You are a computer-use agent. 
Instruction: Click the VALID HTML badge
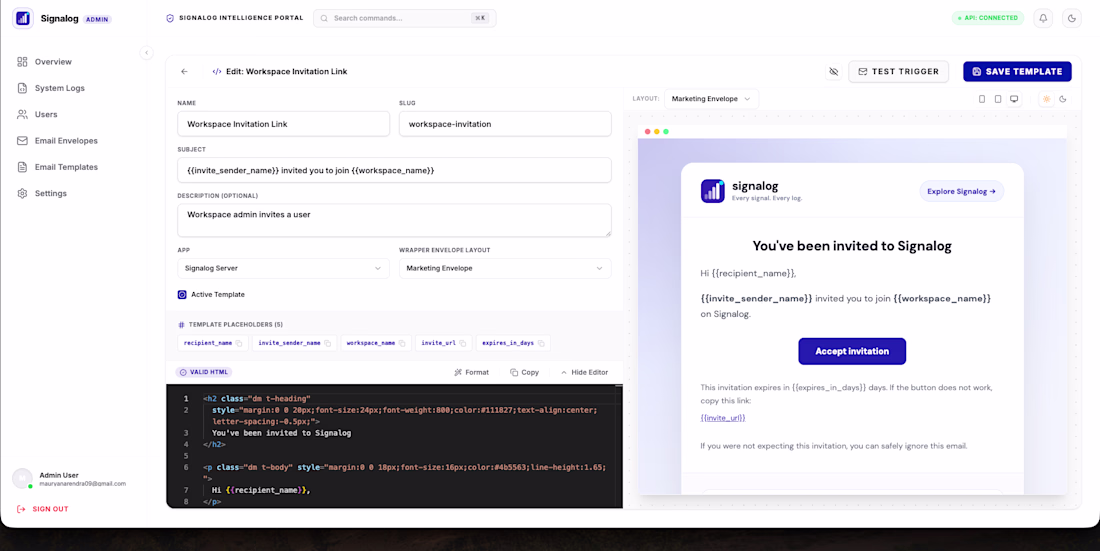(203, 373)
